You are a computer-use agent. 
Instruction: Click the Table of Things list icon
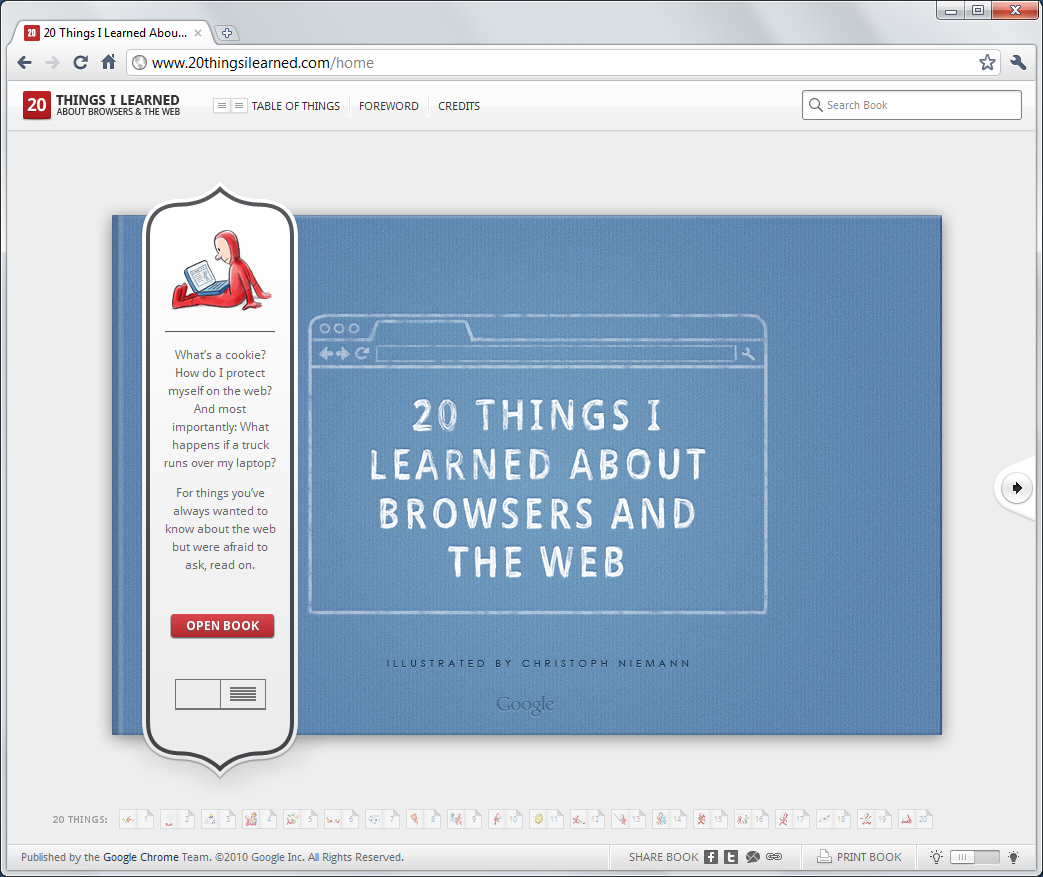(x=230, y=106)
